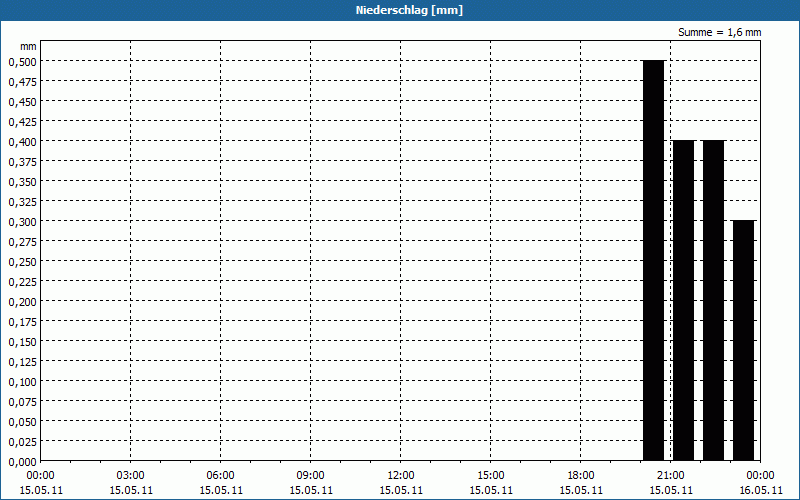The width and height of the screenshot is (800, 500).
Task: Click the 09:00 time label
Action: [x=311, y=476]
